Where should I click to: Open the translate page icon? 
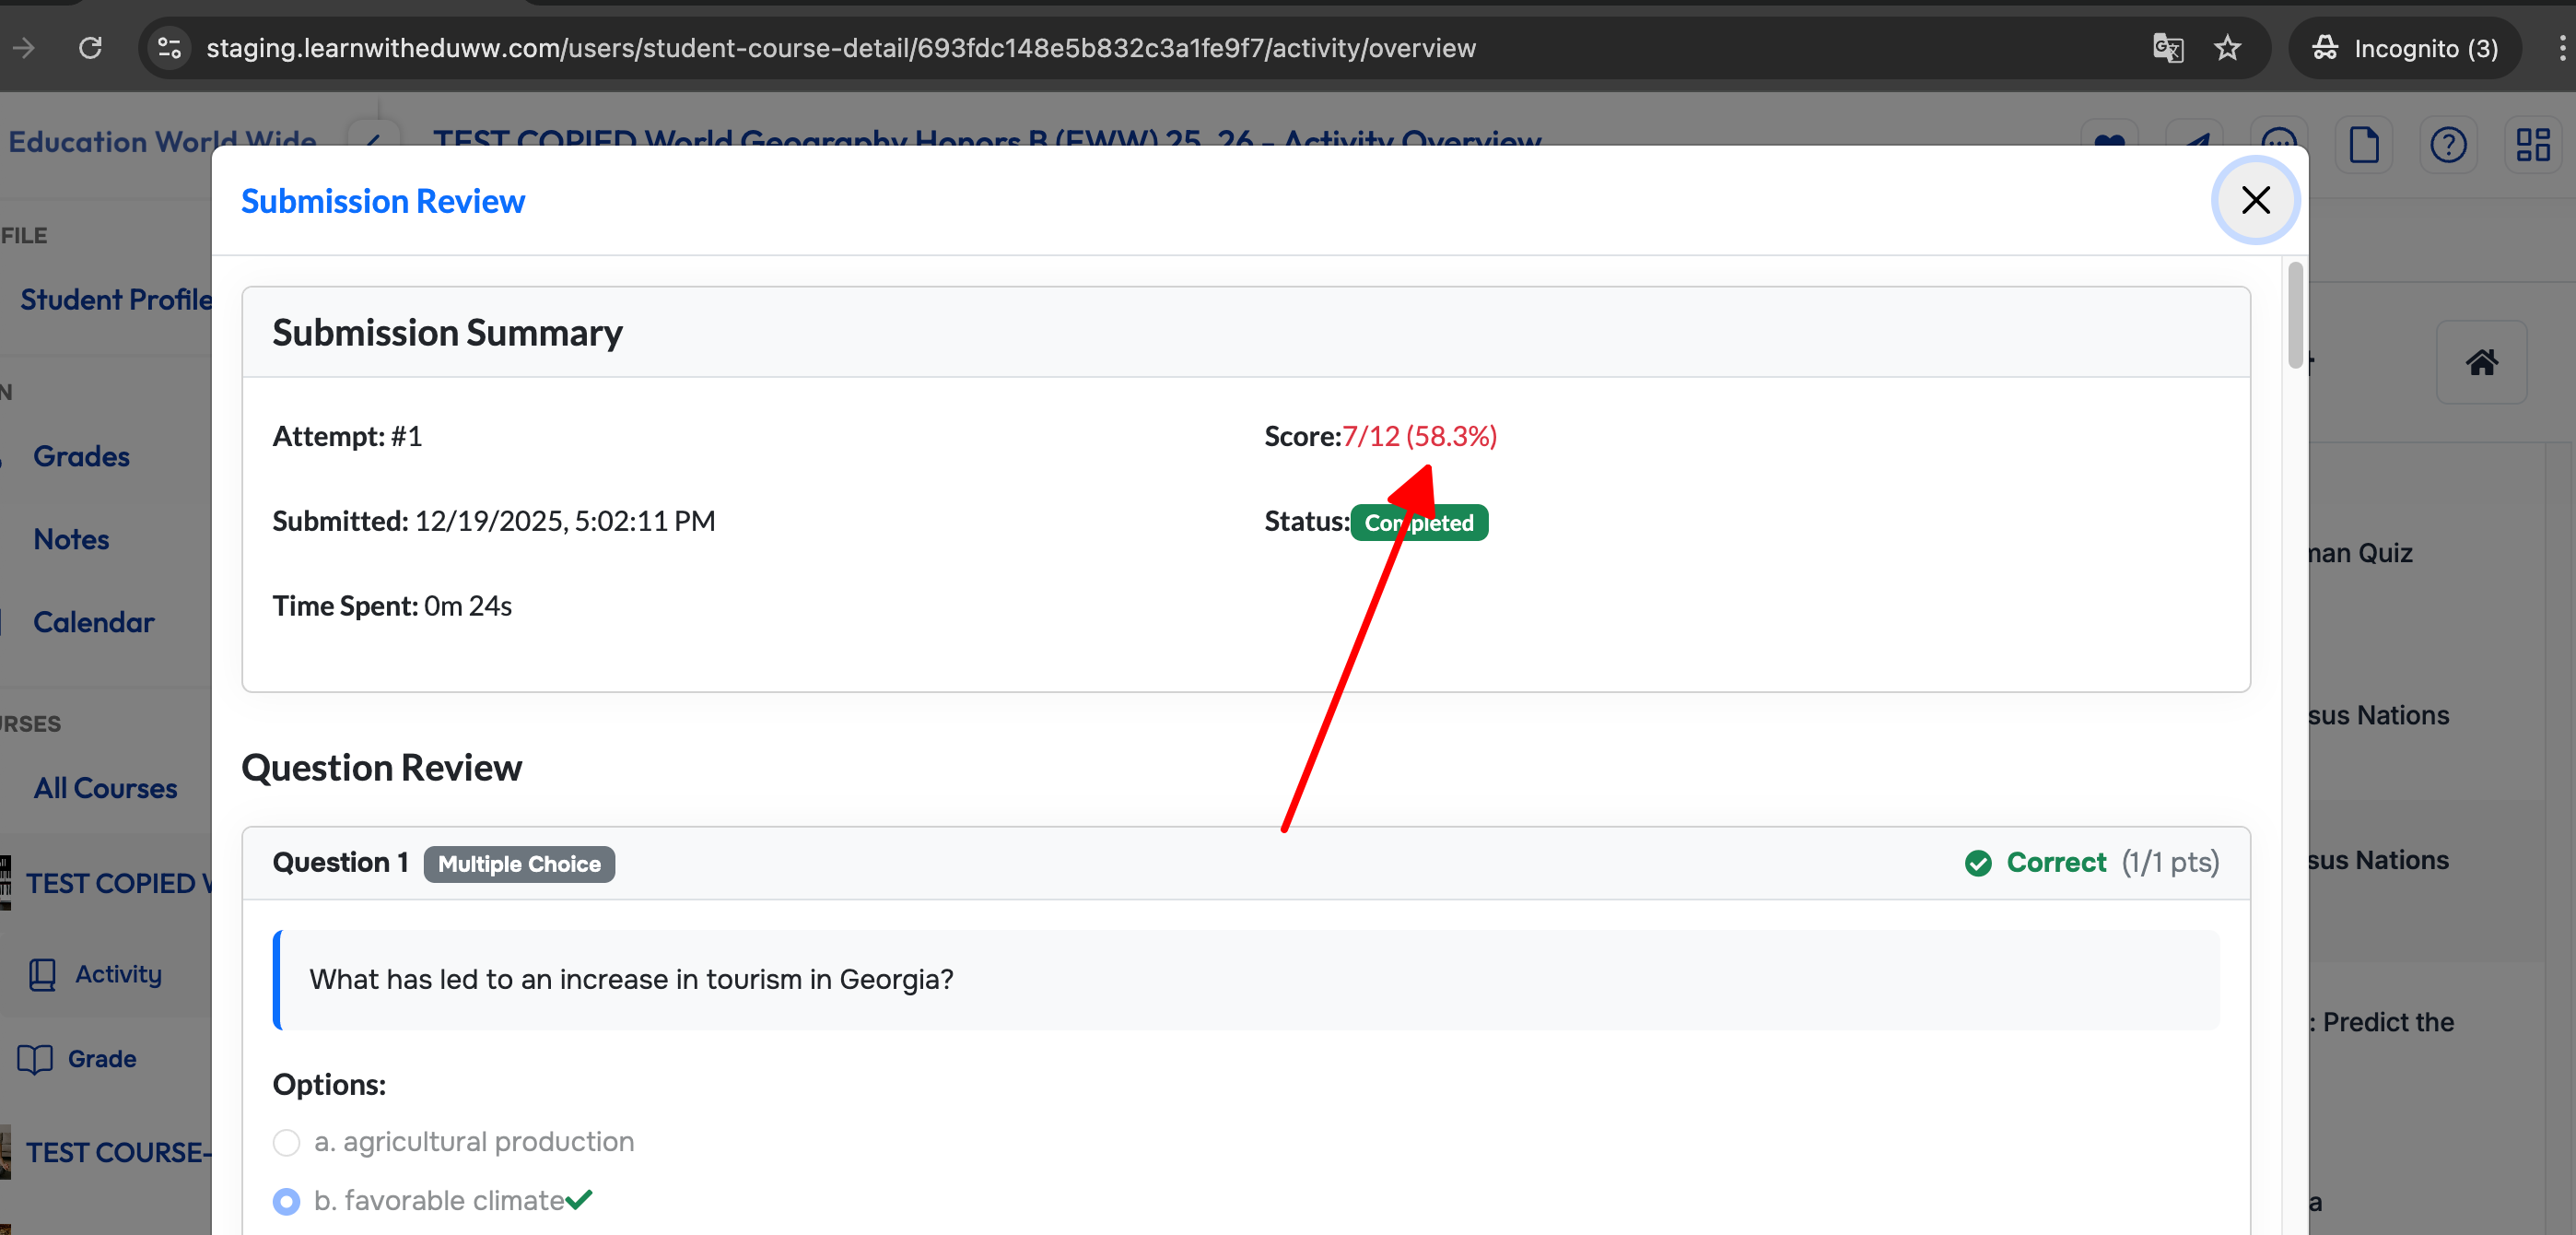(2167, 48)
